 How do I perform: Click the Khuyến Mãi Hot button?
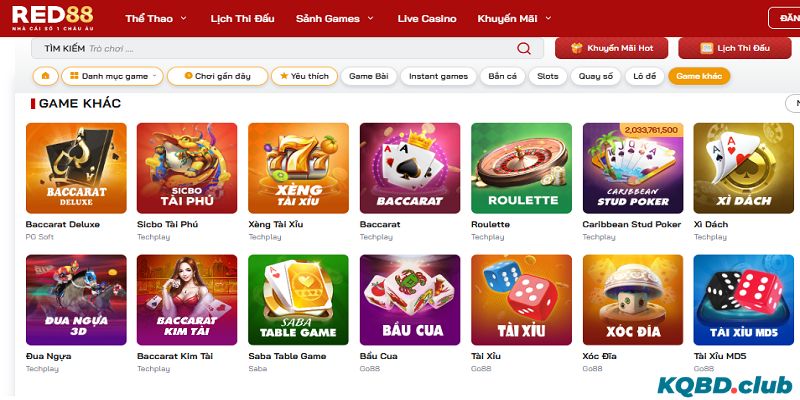(611, 48)
